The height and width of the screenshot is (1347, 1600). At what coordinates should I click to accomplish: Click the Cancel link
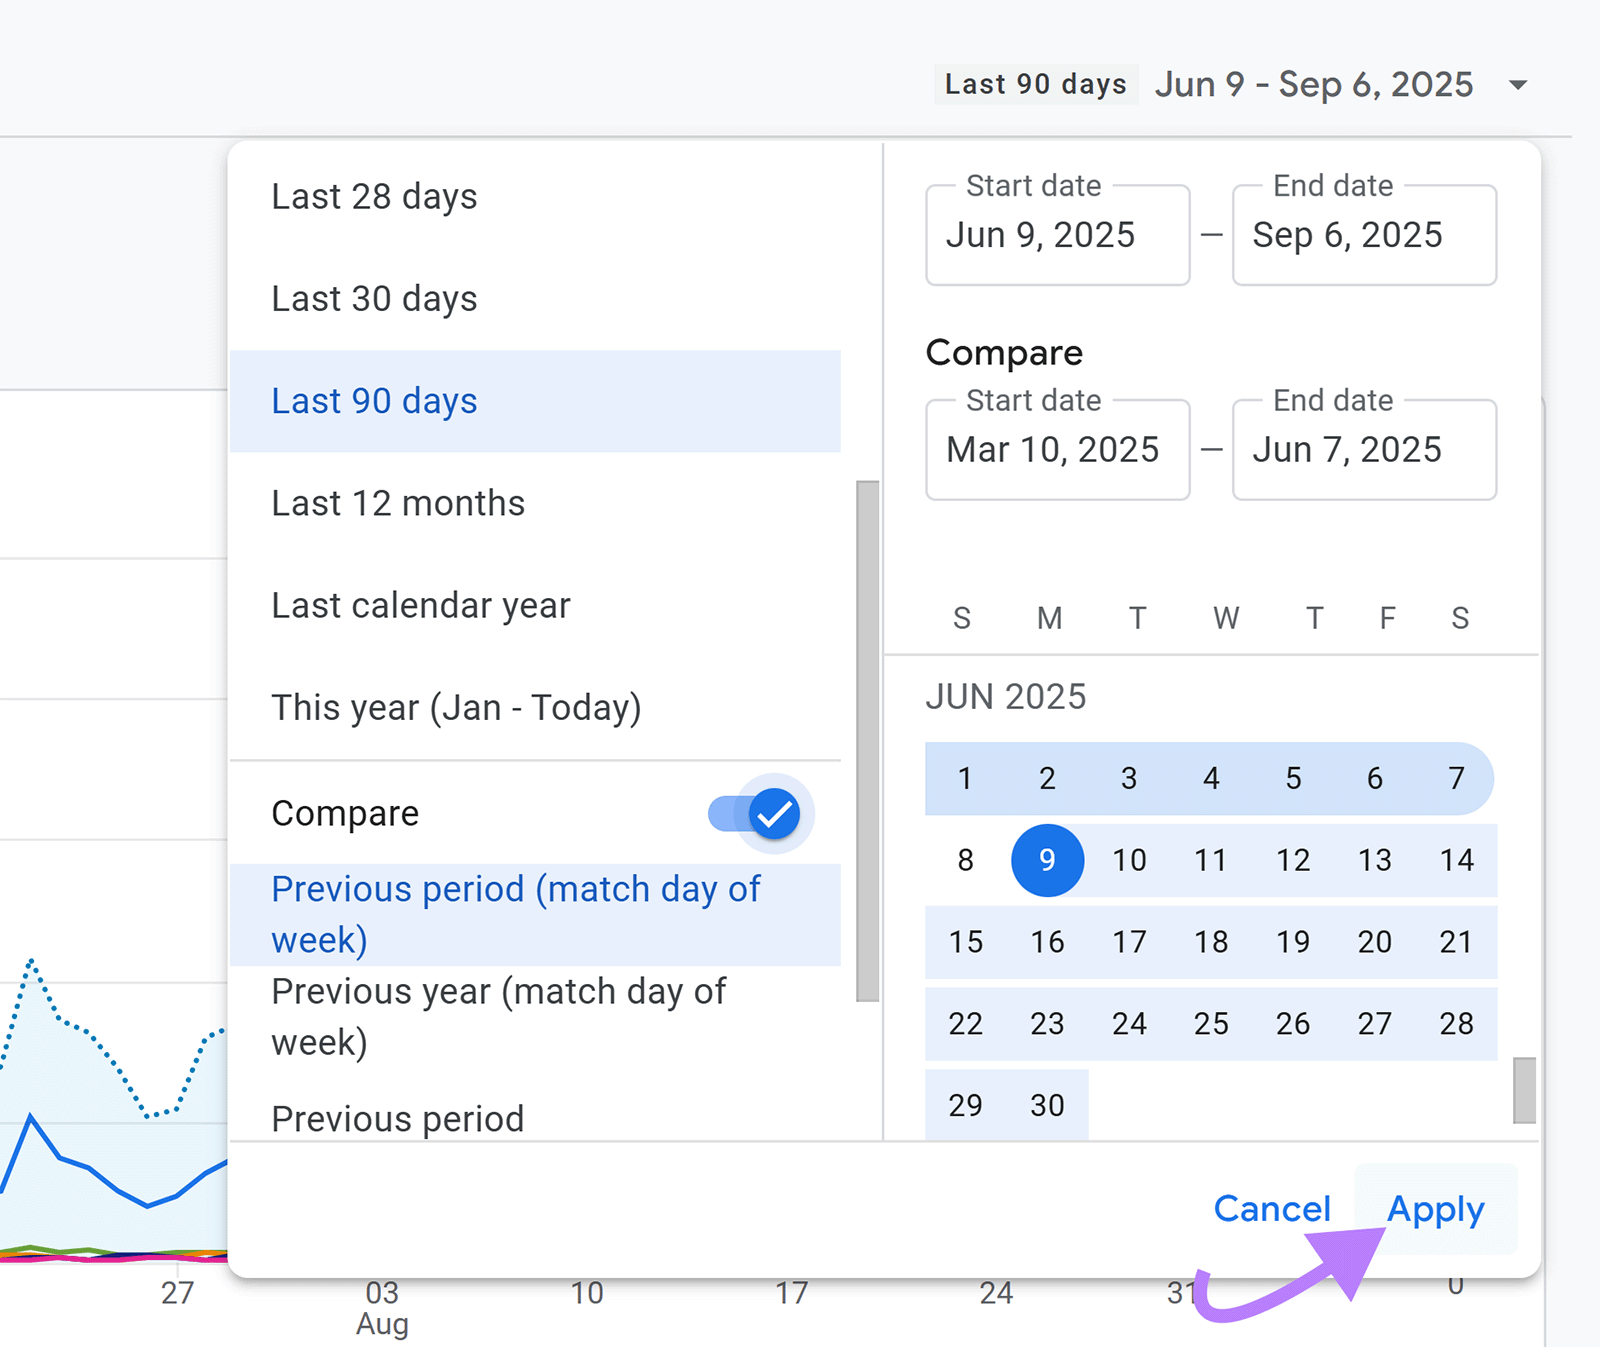coord(1271,1208)
